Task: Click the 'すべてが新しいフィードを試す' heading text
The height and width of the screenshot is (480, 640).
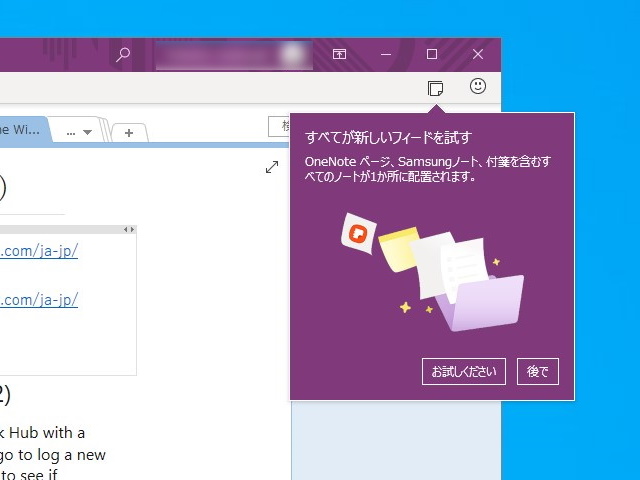Action: pyautogui.click(x=388, y=138)
